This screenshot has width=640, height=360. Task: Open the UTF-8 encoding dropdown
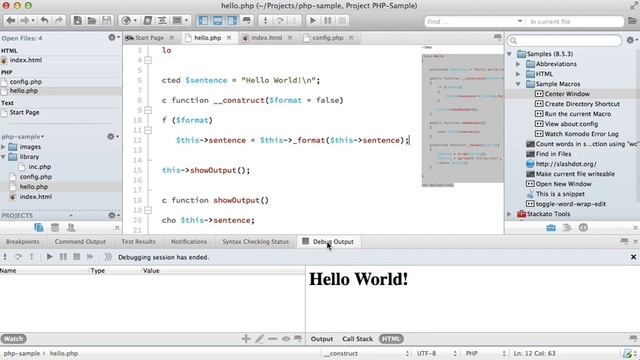[435, 353]
